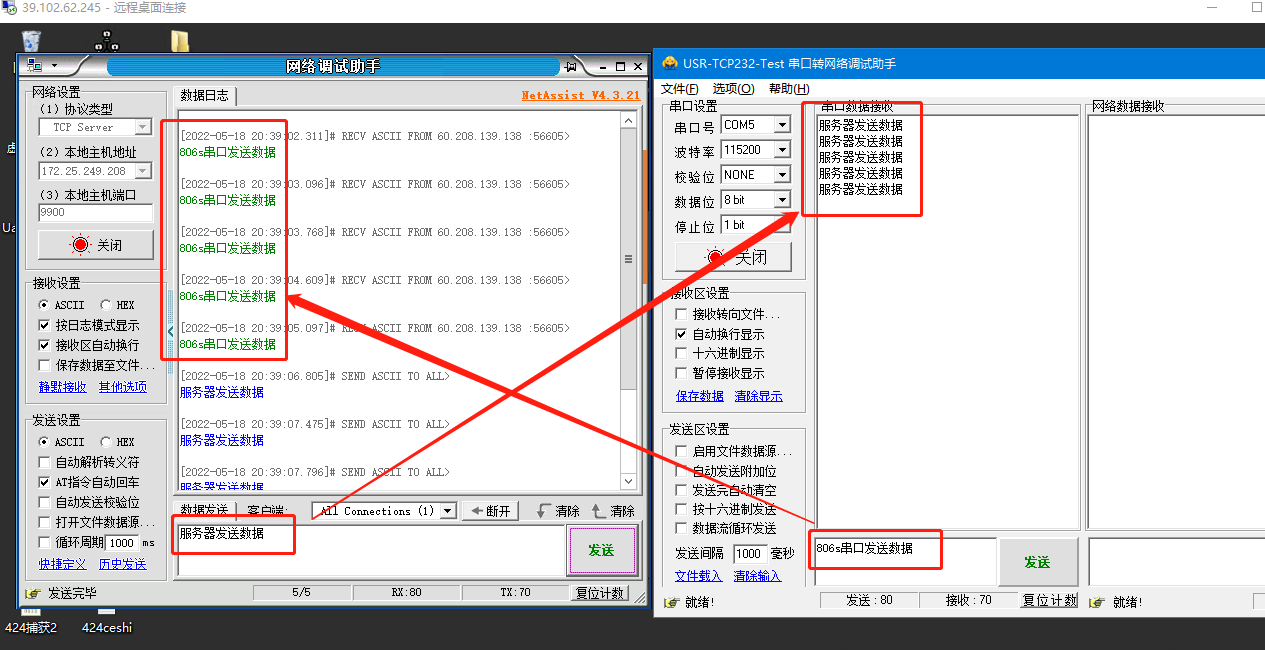Expand the All Connections client dropdown
The image size is (1265, 650).
click(x=447, y=511)
